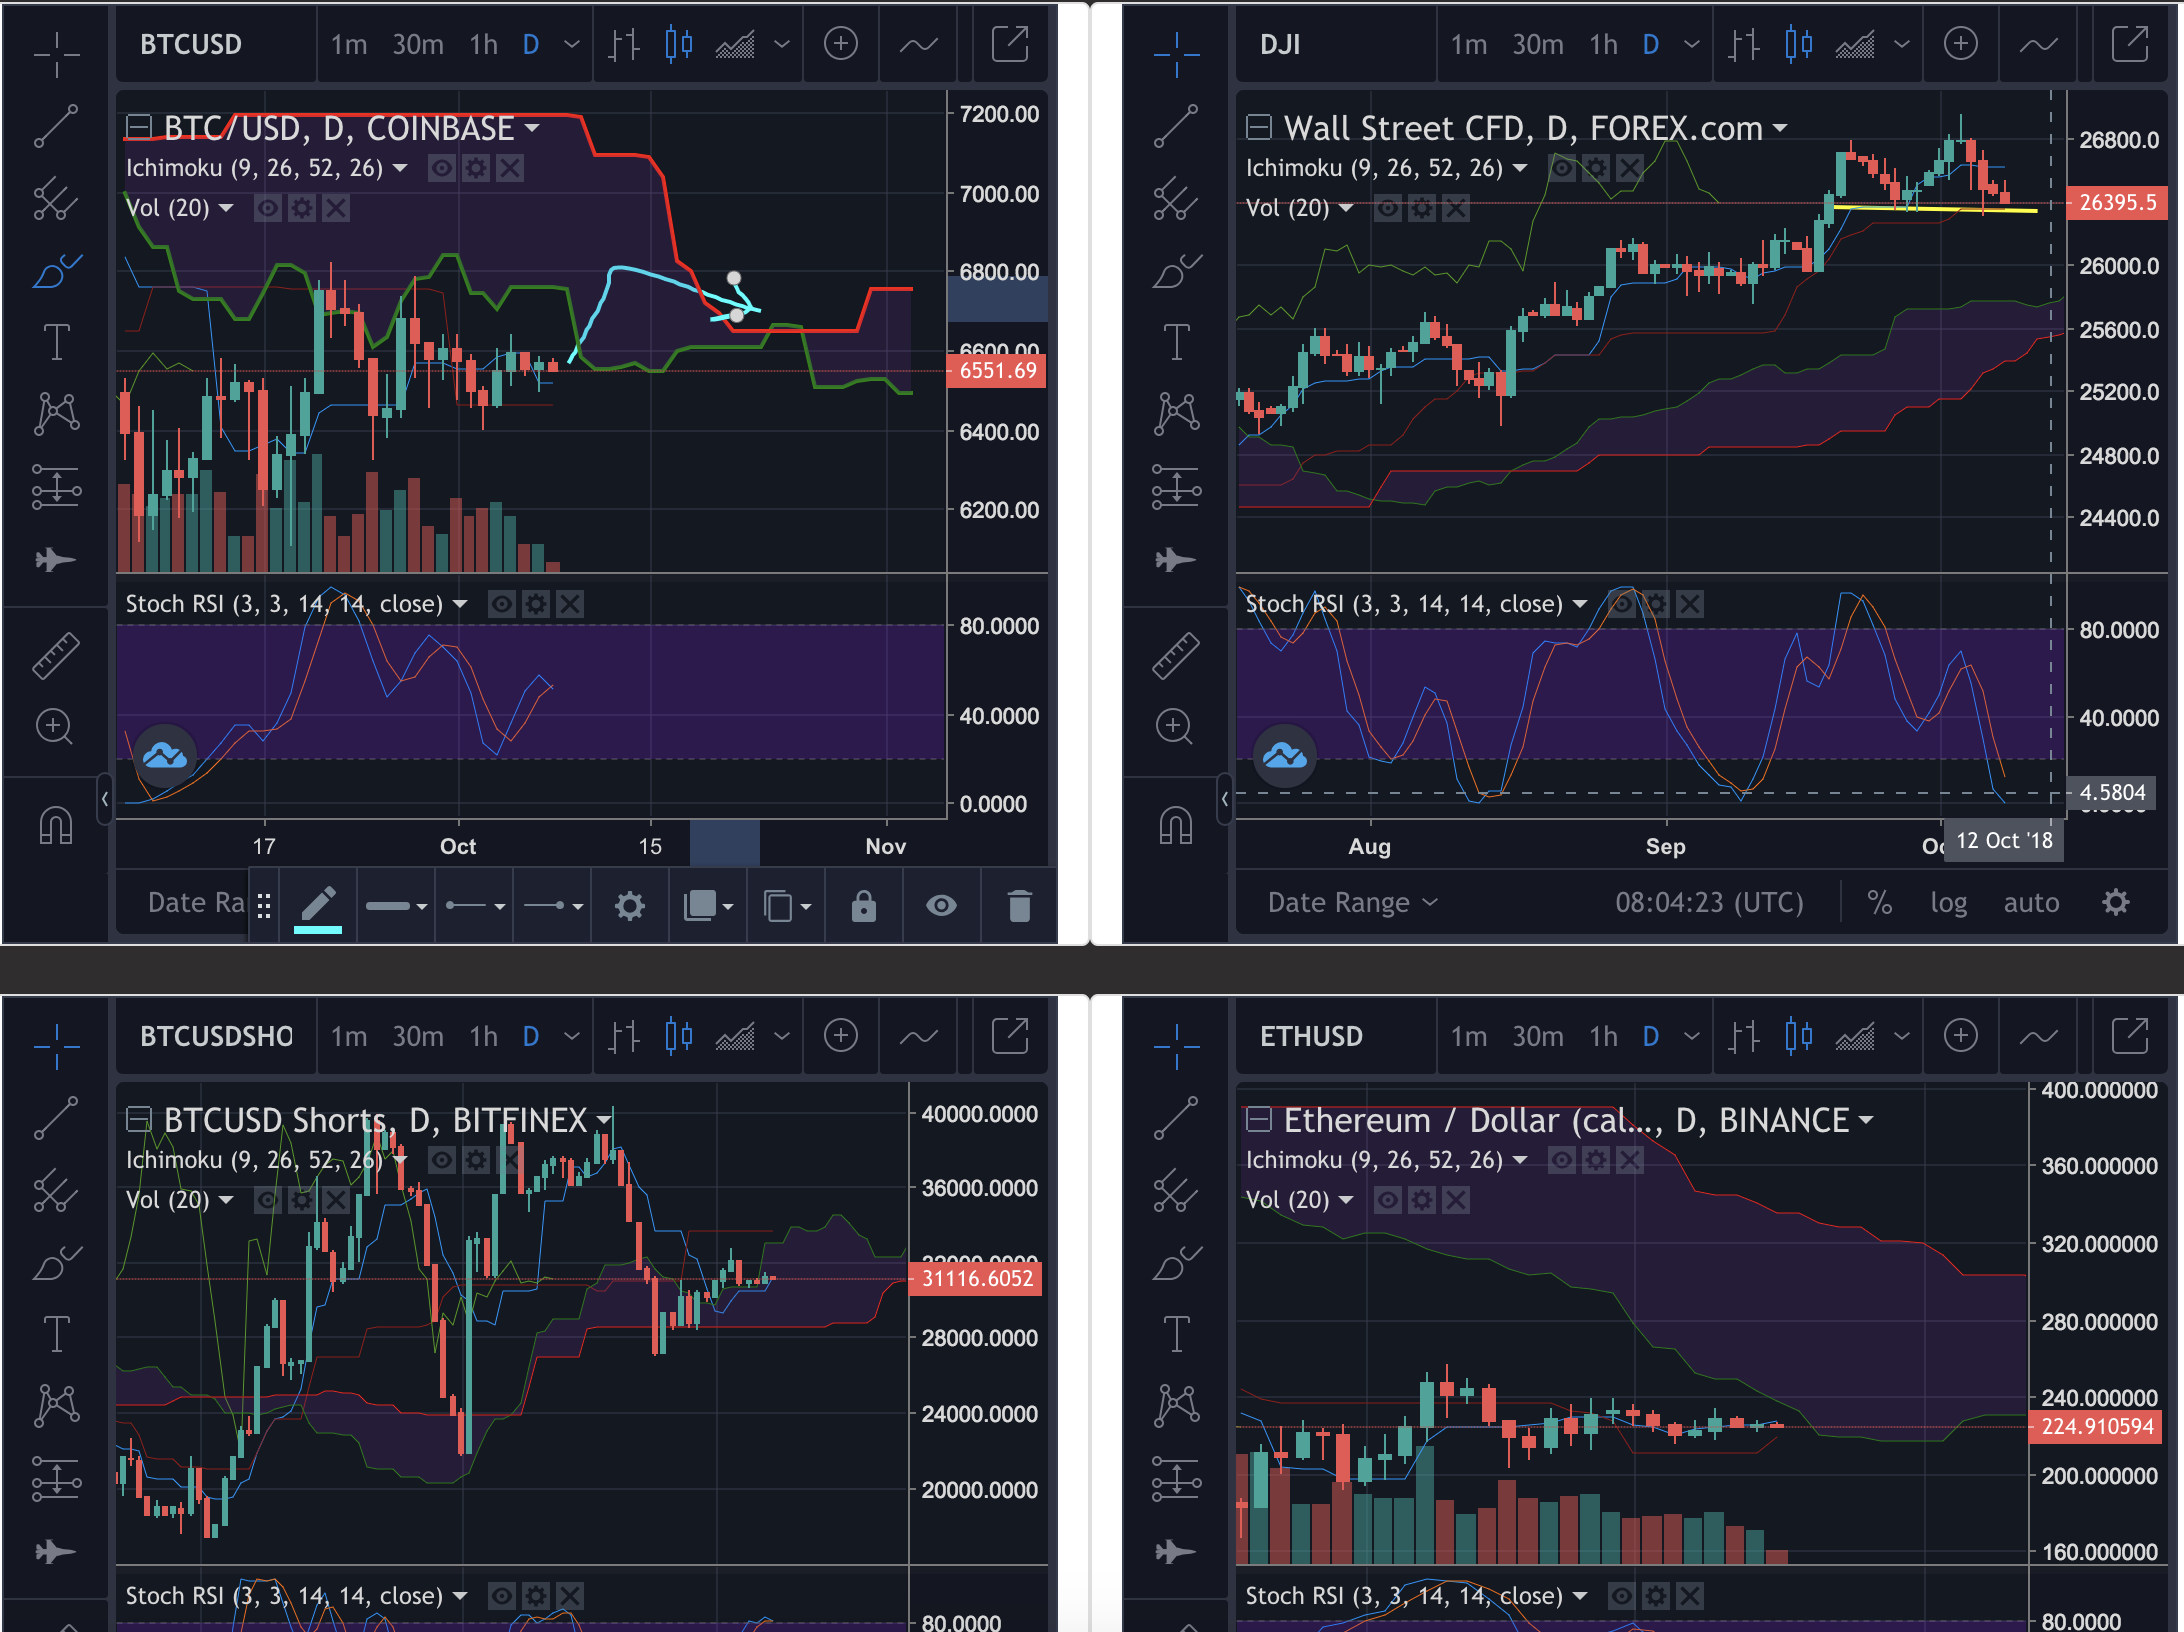Select the measure ruler tool in BTCUSD panel

point(56,656)
